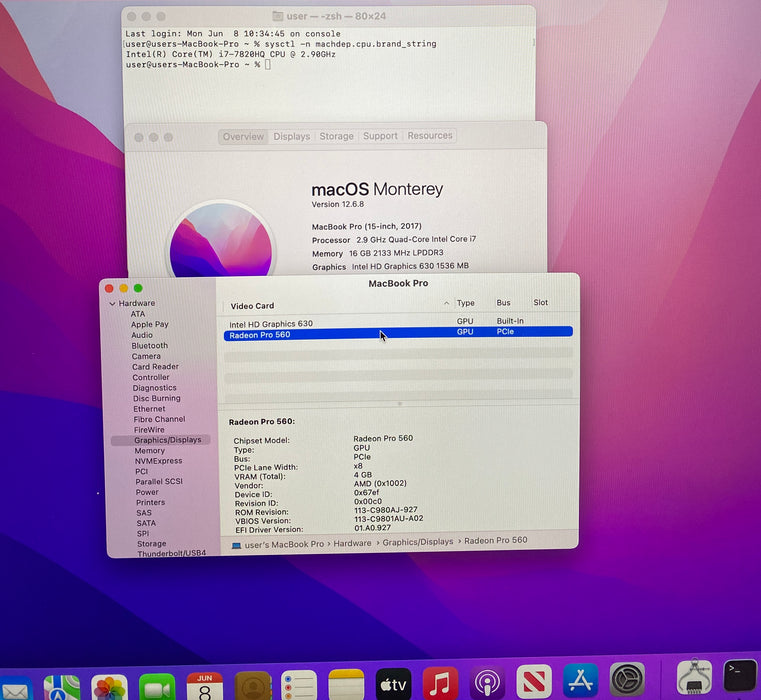
Task: Open the App Store in the Dock
Action: [580, 680]
